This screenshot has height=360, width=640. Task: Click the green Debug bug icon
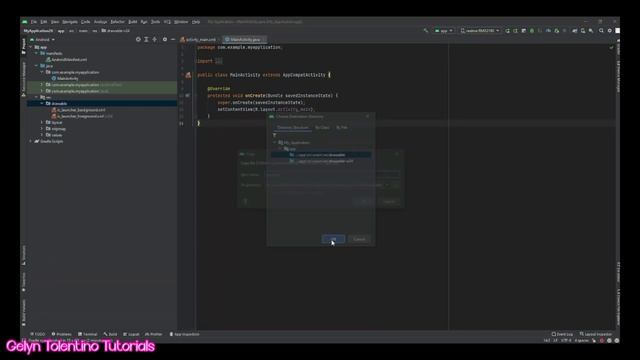[x=532, y=31]
